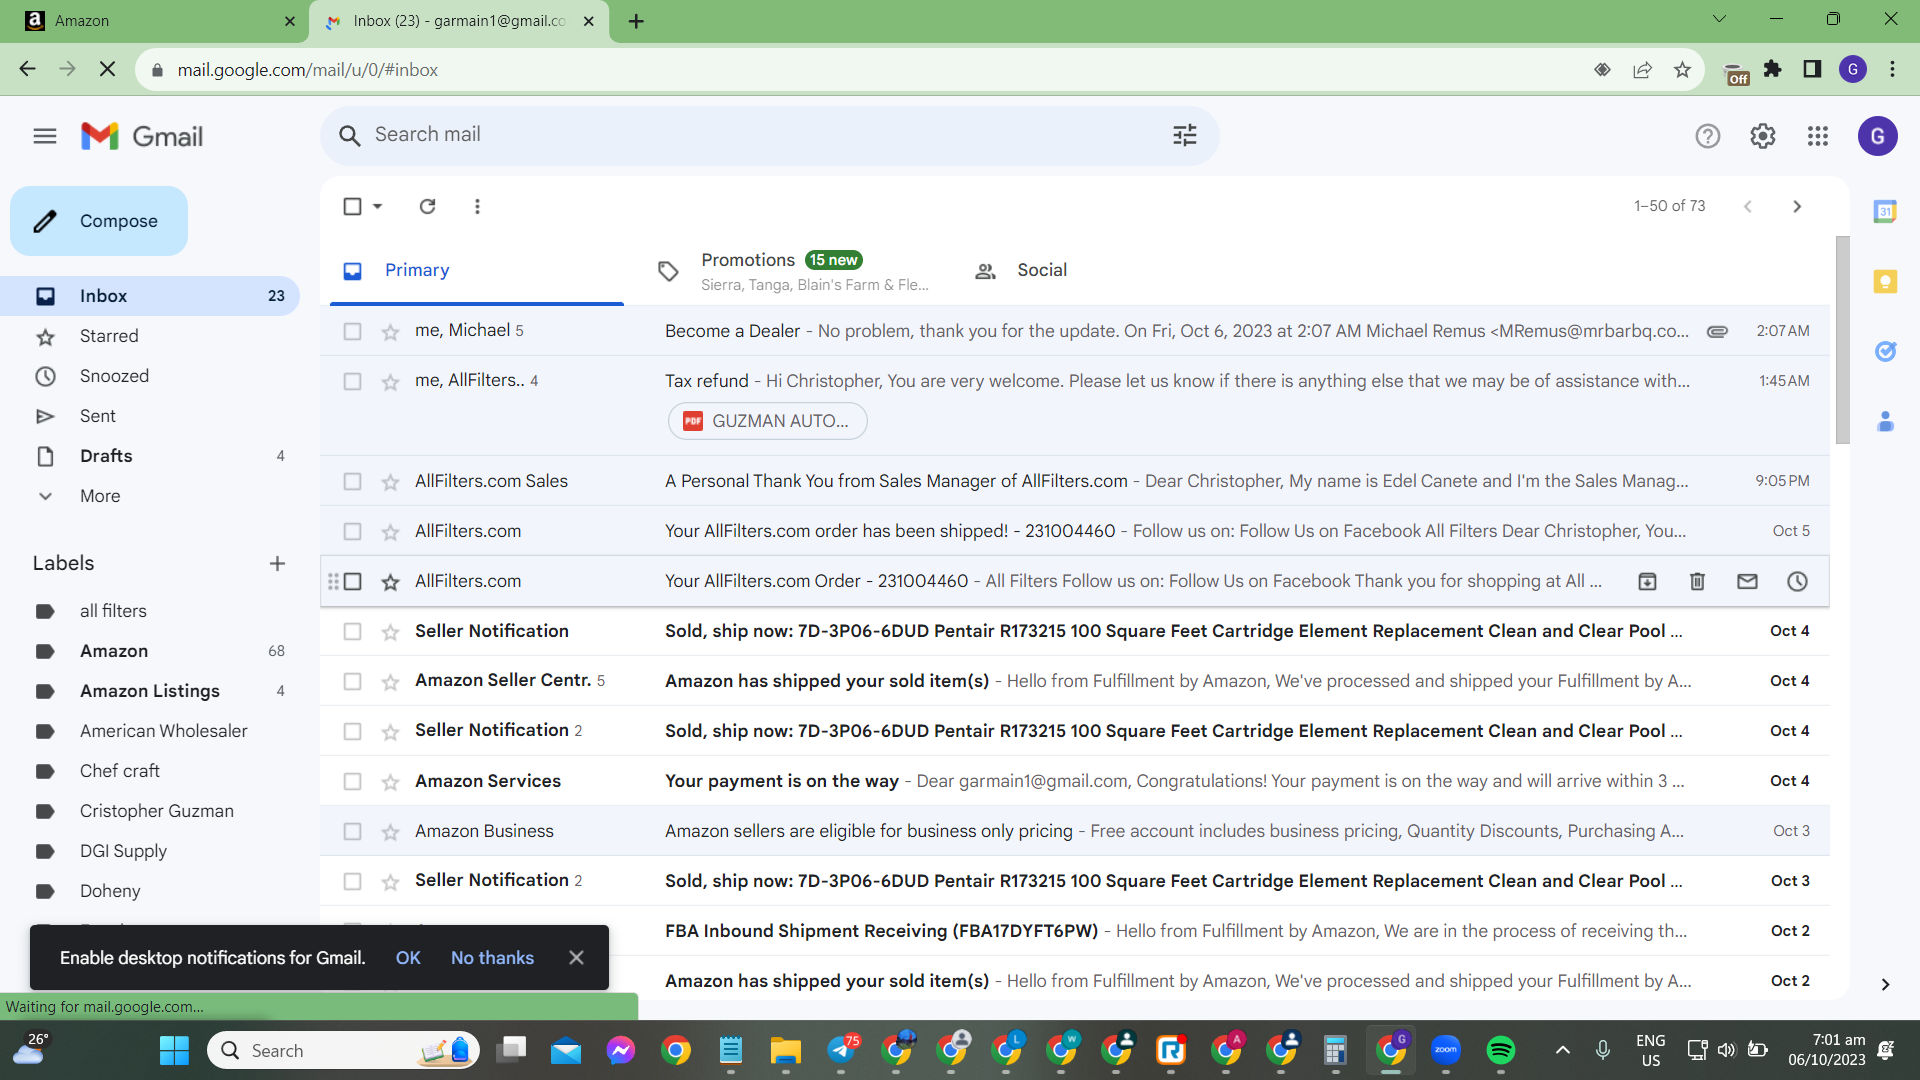Bookmark this page with the star icon
This screenshot has height=1080, width=1920.
[x=1682, y=69]
